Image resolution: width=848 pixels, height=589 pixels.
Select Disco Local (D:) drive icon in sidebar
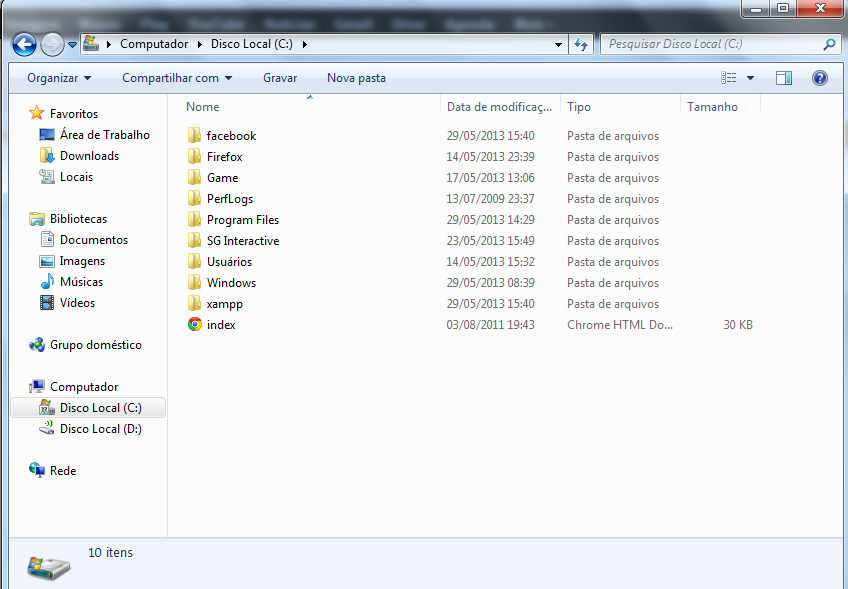tap(47, 428)
